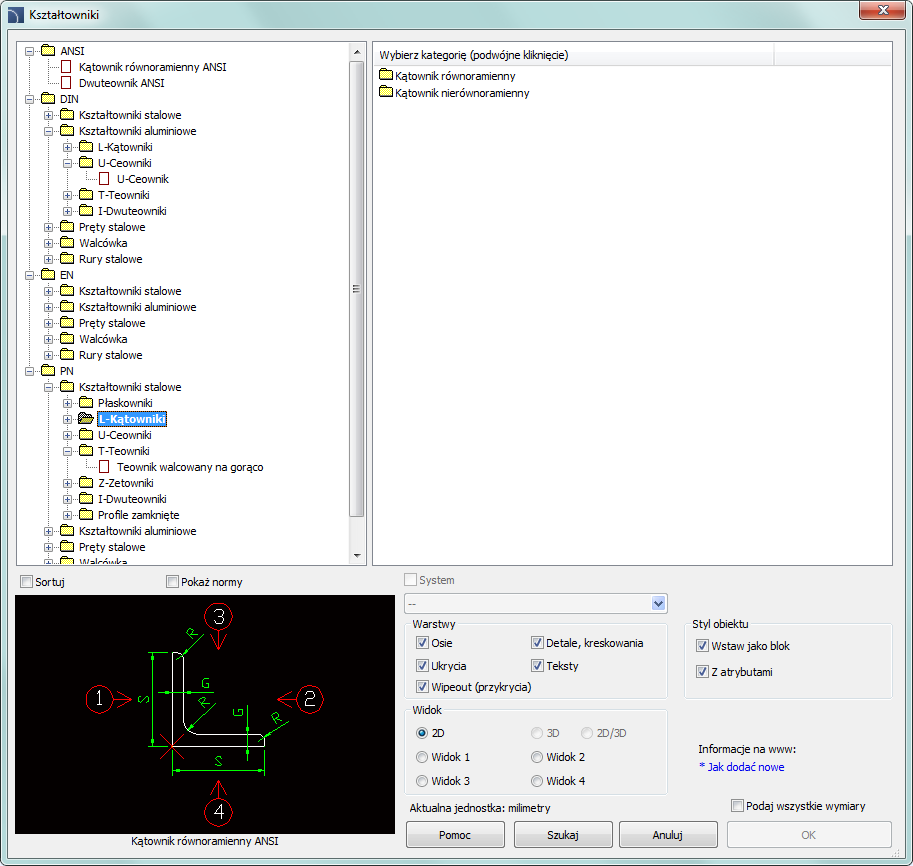
Task: Open the Jak dodać nowe link
Action: point(741,767)
